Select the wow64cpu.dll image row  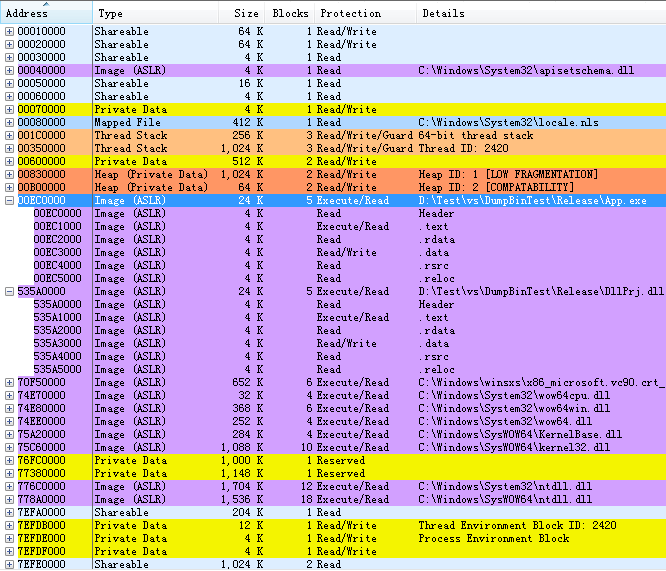[x=300, y=395]
